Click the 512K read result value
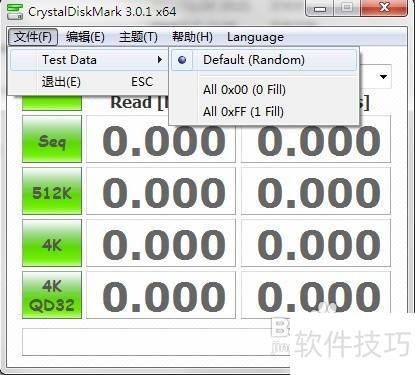This screenshot has width=415, height=375. point(161,191)
